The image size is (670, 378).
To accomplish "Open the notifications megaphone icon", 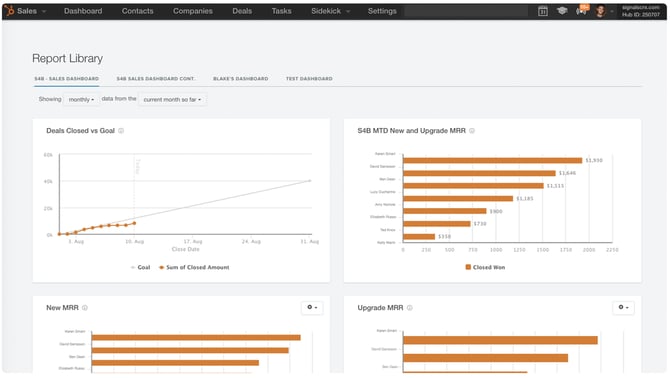I will (x=582, y=11).
